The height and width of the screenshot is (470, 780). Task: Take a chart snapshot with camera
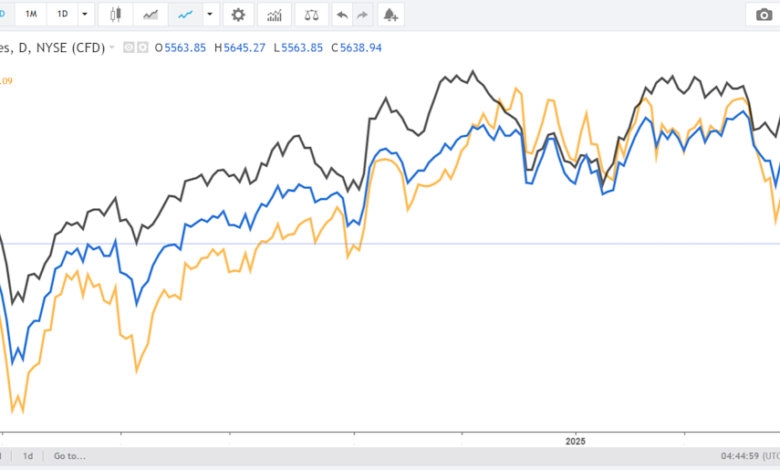click(x=760, y=14)
